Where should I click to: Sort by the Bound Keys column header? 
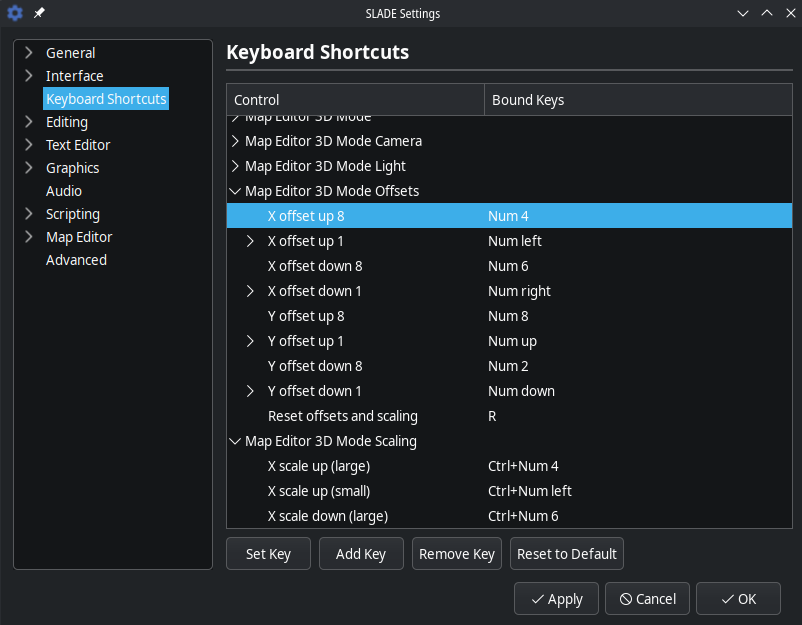[638, 100]
